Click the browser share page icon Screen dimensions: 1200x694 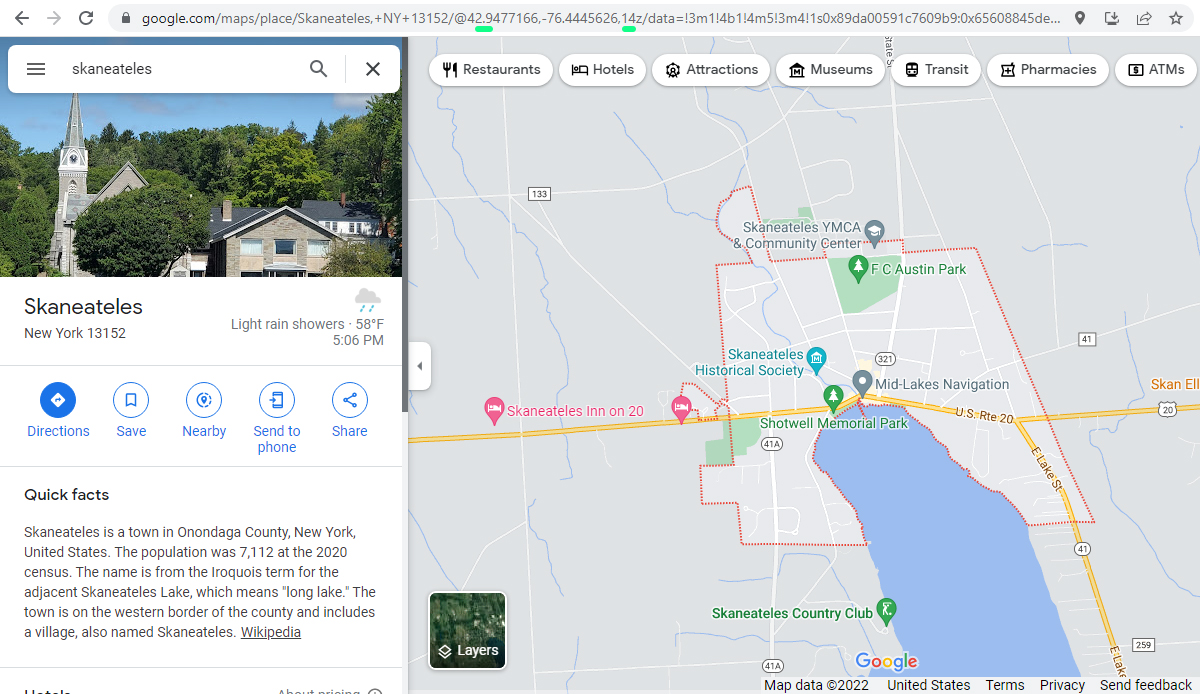(x=1144, y=18)
